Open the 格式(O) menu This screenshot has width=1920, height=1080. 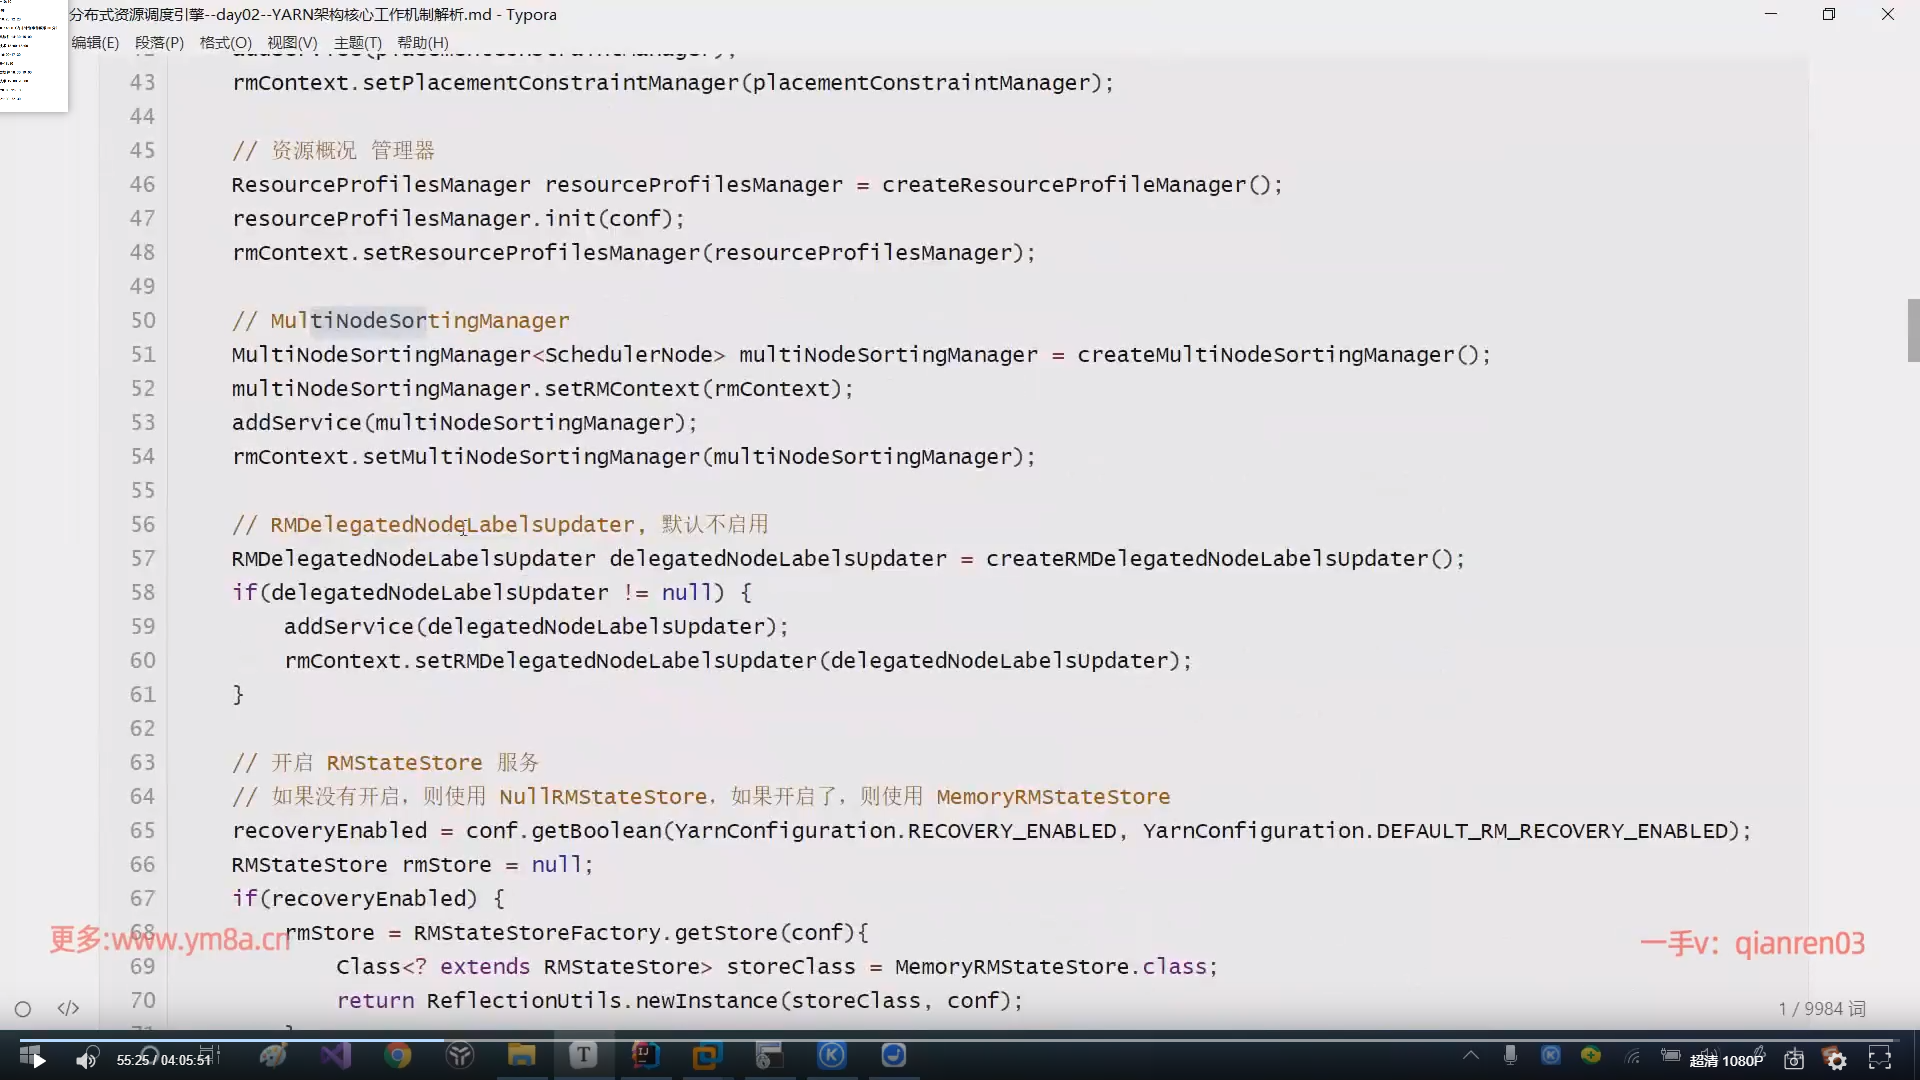point(225,43)
